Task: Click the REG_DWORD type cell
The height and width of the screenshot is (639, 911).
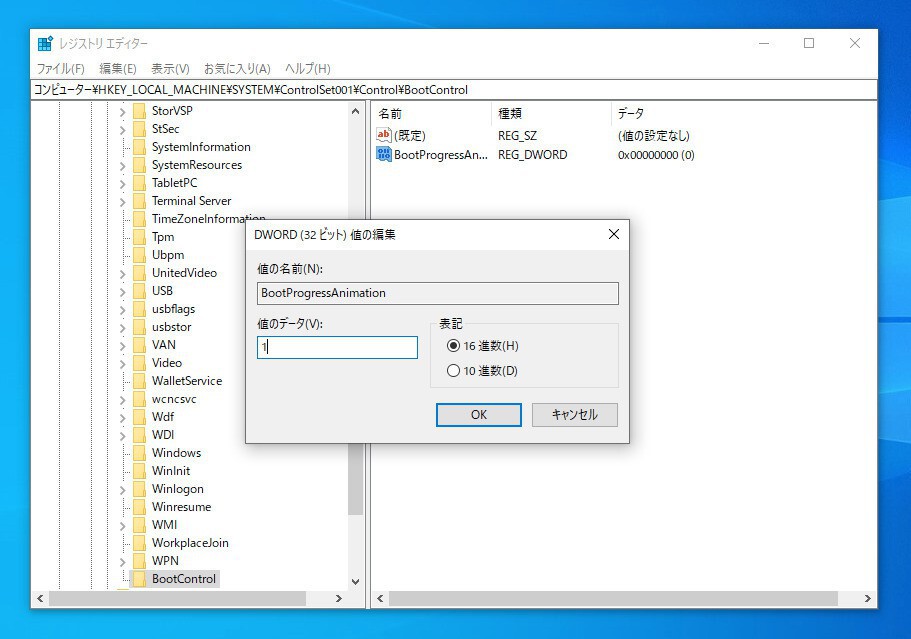Action: click(x=533, y=155)
